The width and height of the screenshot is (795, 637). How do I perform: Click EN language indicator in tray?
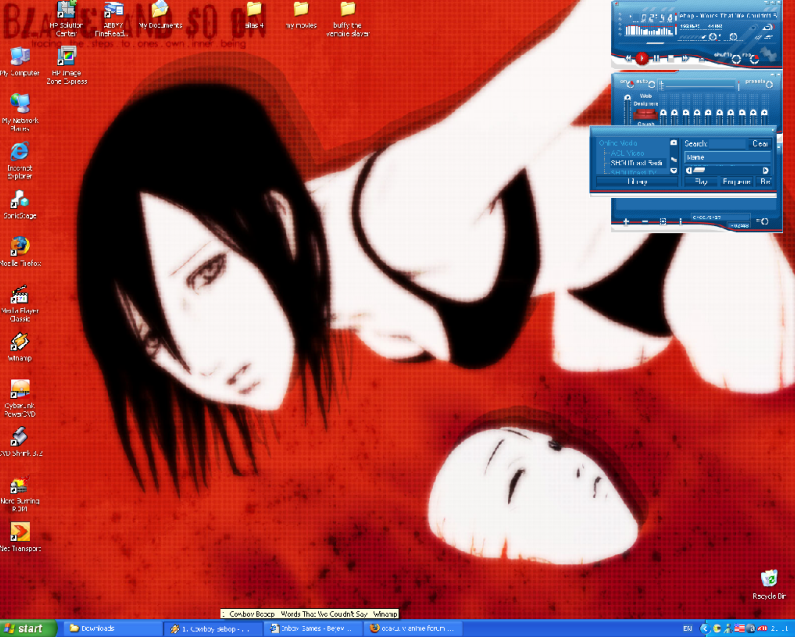(x=688, y=629)
